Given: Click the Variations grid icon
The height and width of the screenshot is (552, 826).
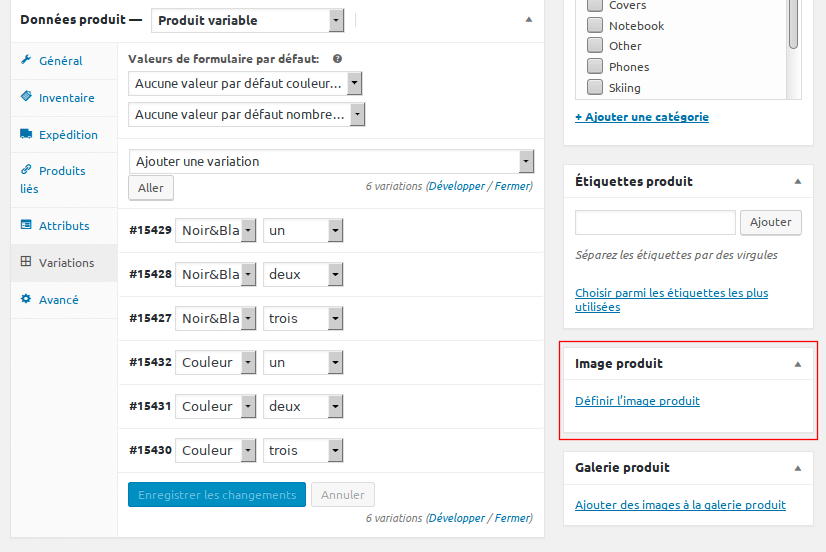Looking at the screenshot, I should click(x=26, y=262).
